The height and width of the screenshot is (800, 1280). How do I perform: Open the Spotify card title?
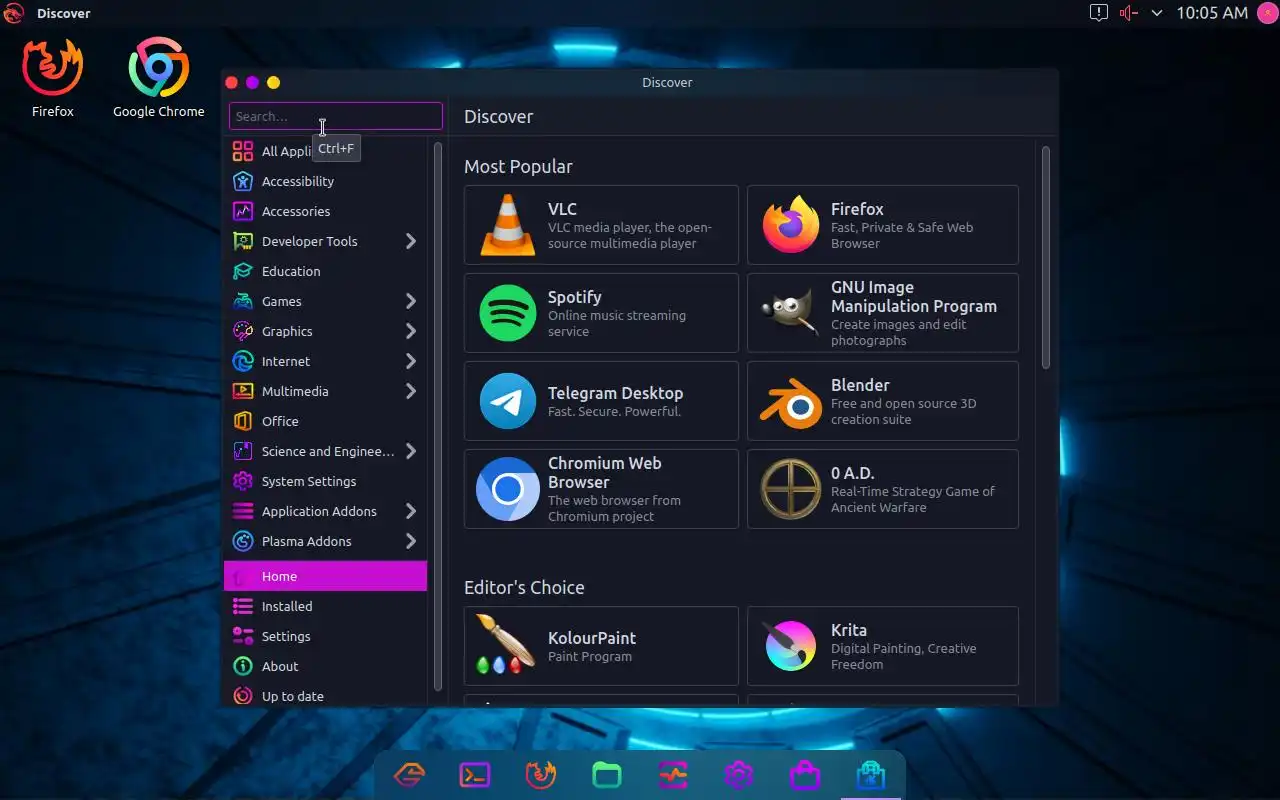(575, 297)
